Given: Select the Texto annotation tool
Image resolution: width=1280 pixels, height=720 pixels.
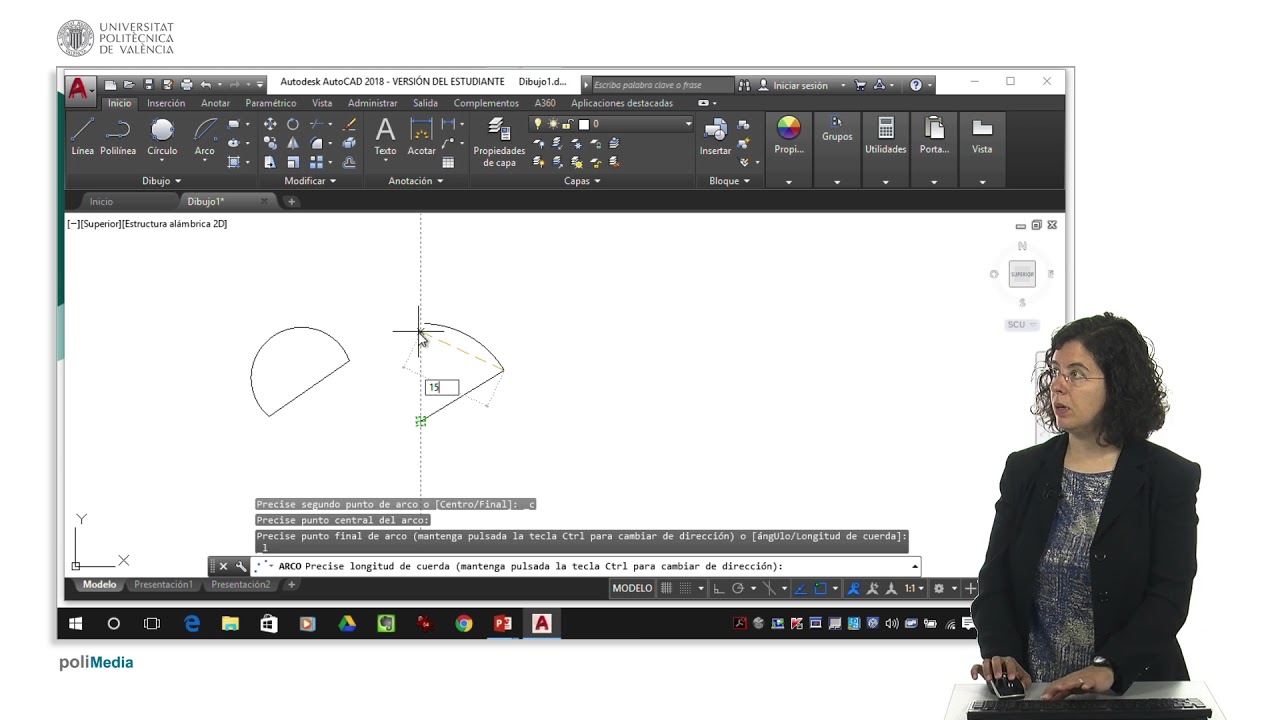Looking at the screenshot, I should (385, 136).
